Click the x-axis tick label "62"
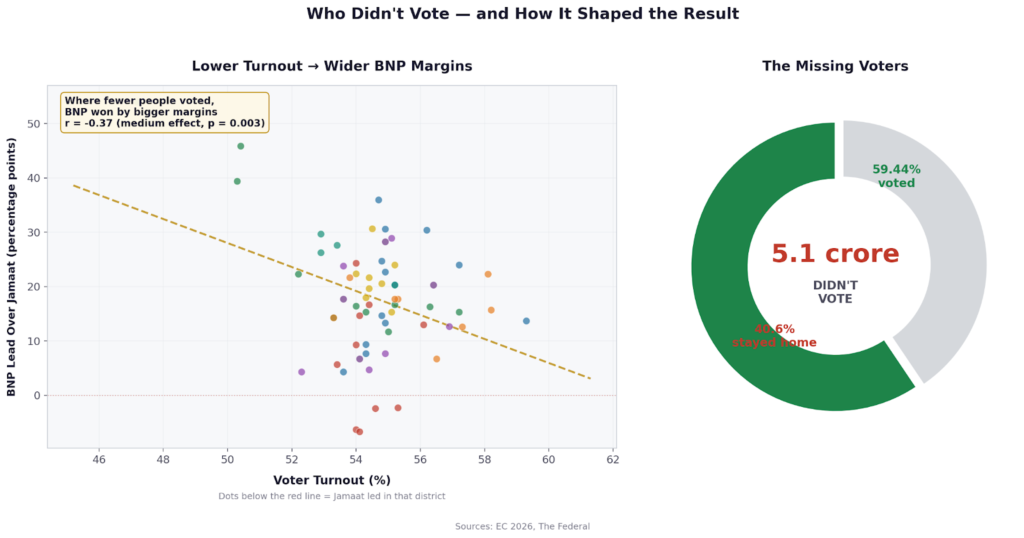 click(613, 460)
